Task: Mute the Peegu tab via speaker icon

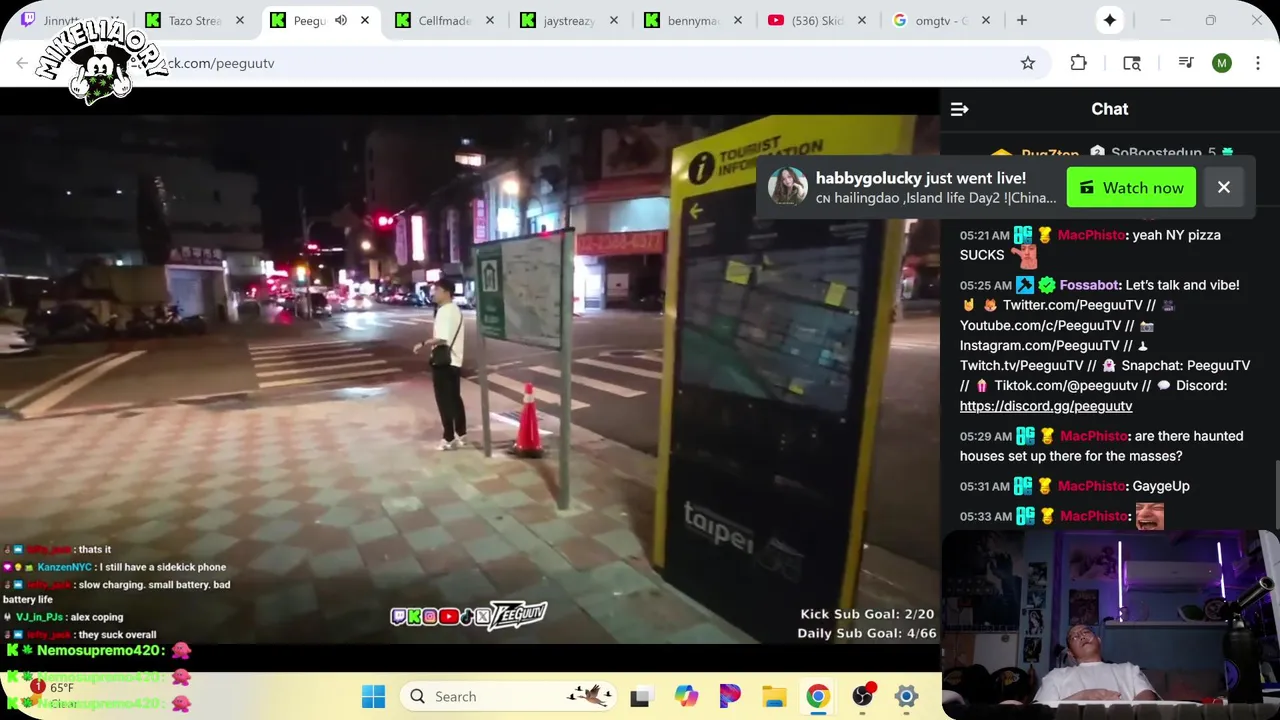Action: click(341, 20)
